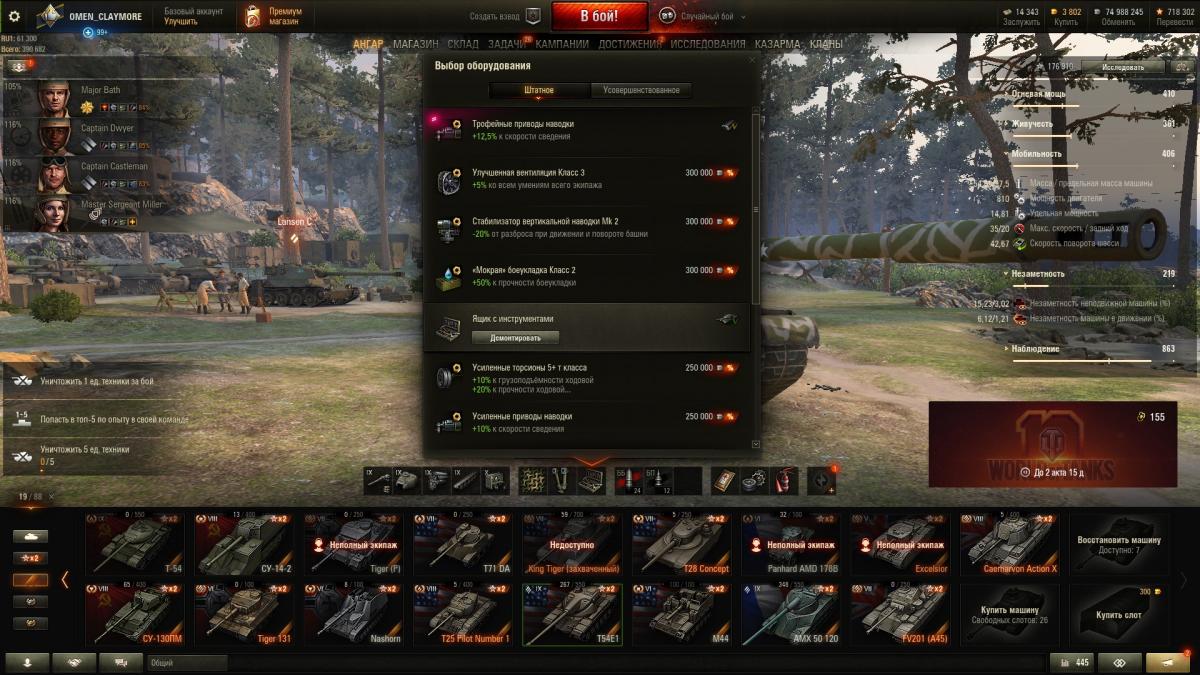Go to the «ИССЛЕДОВАНИЯ» tab
This screenshot has width=1200, height=675.
click(708, 44)
